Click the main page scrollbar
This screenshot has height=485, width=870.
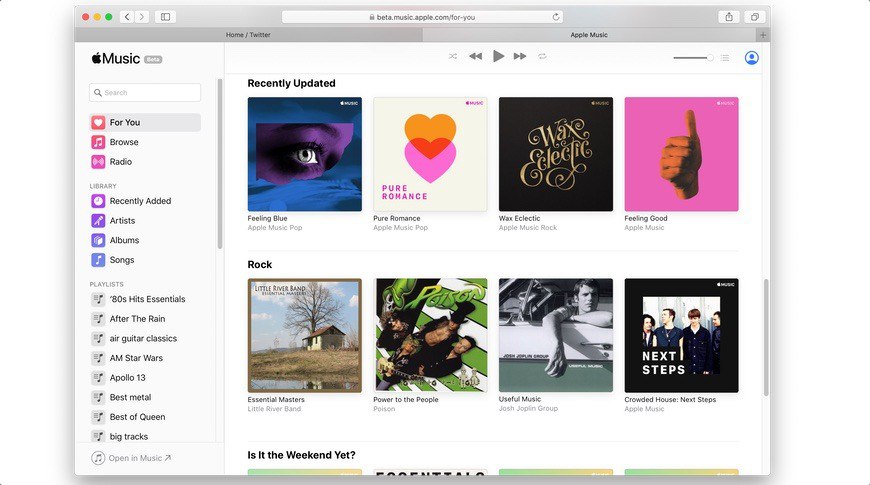point(766,337)
